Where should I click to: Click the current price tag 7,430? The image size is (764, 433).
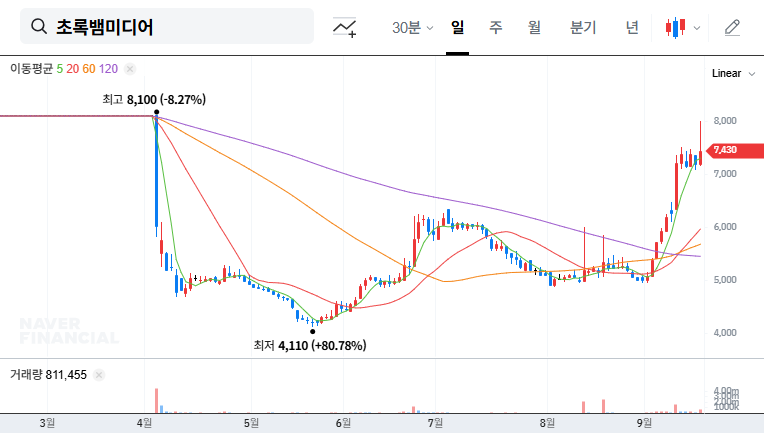(x=734, y=150)
